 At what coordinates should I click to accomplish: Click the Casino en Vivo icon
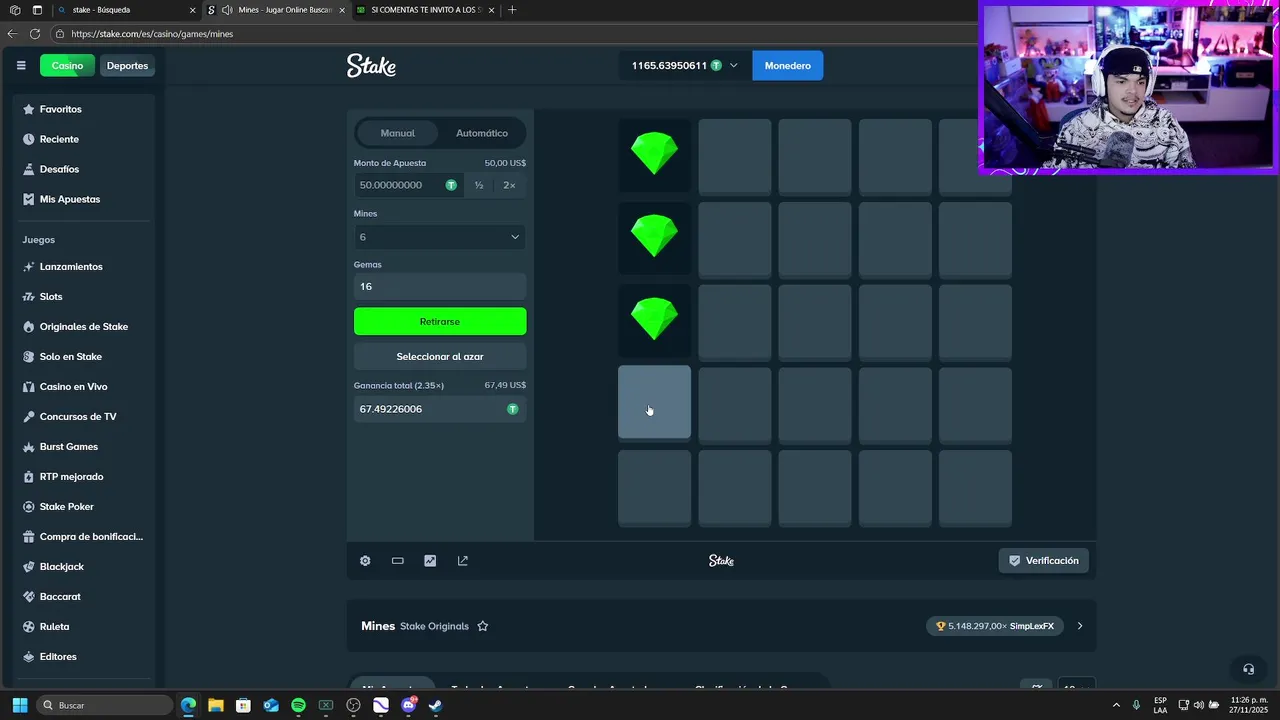[x=29, y=387]
